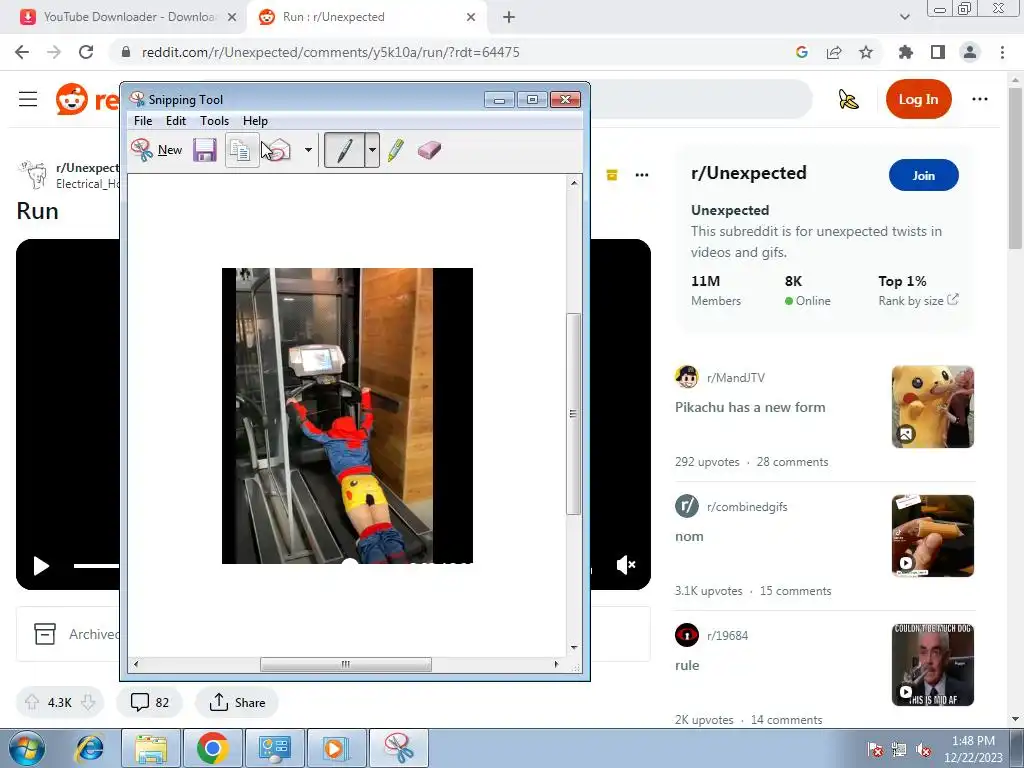Play the Reddit video

(40, 566)
